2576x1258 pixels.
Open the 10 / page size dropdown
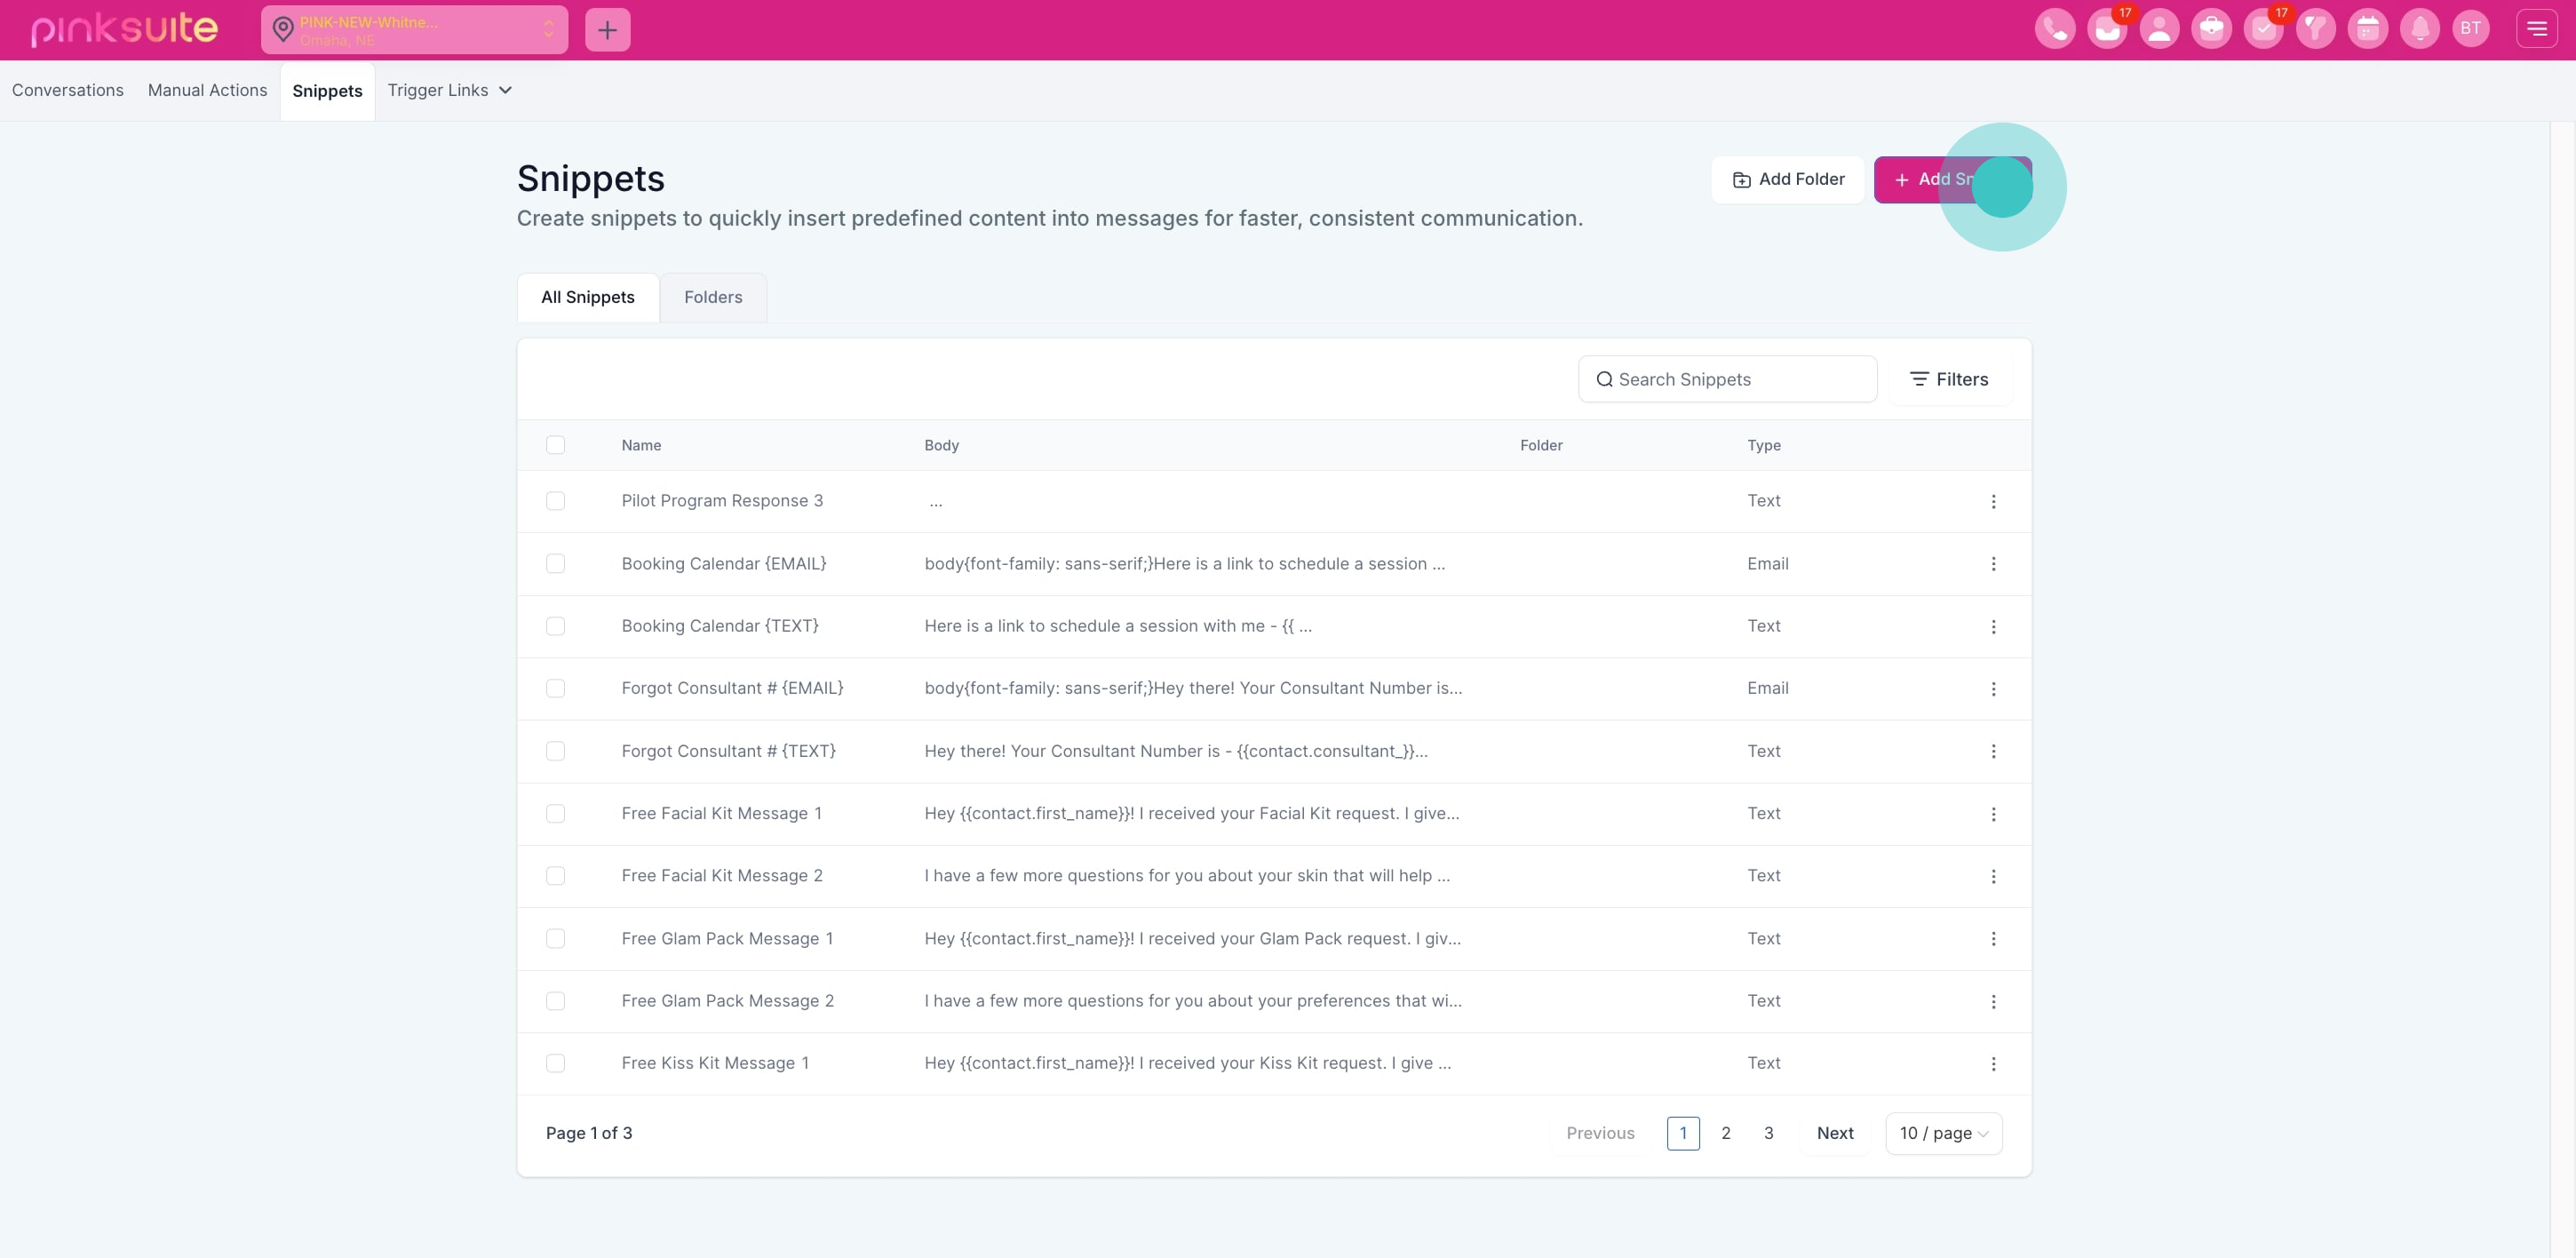point(1943,1133)
